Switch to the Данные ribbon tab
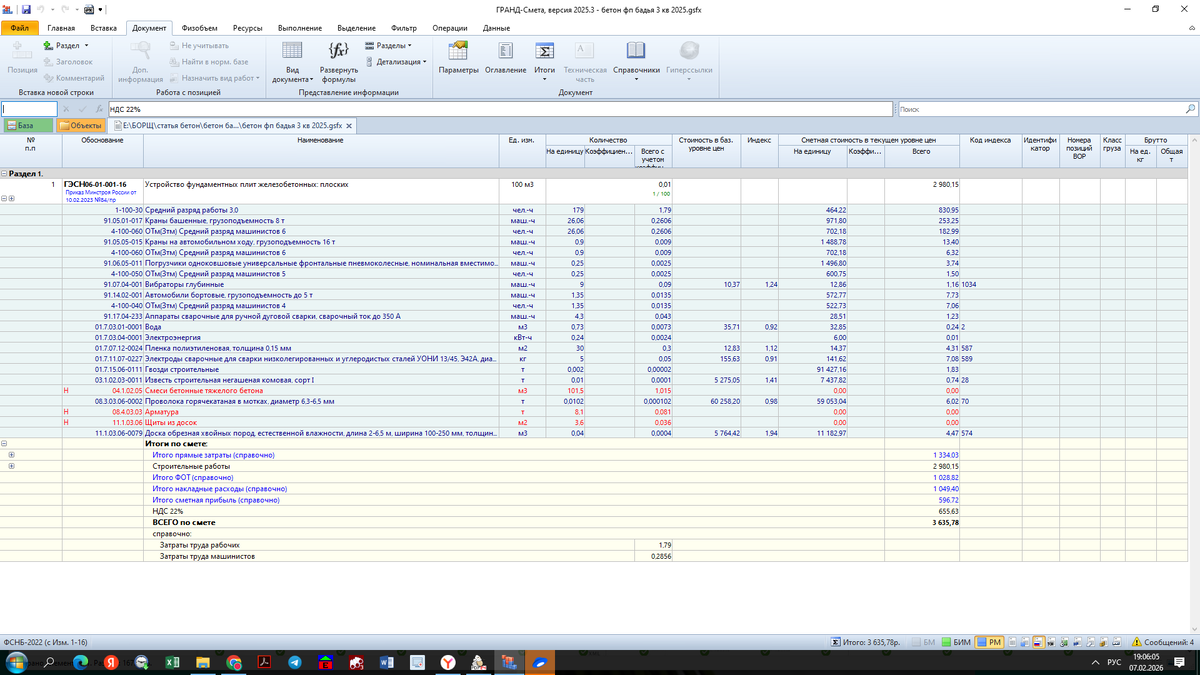The image size is (1200, 675). [496, 29]
